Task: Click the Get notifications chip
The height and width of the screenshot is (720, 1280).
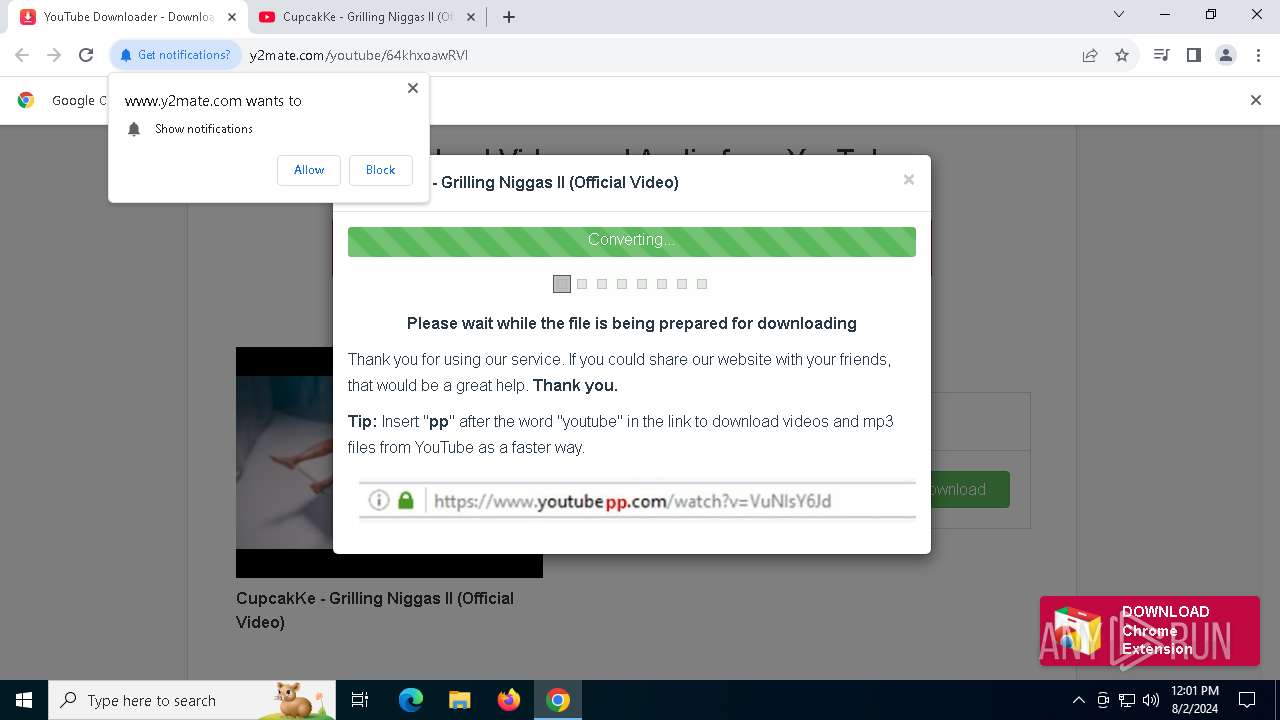Action: 176,55
